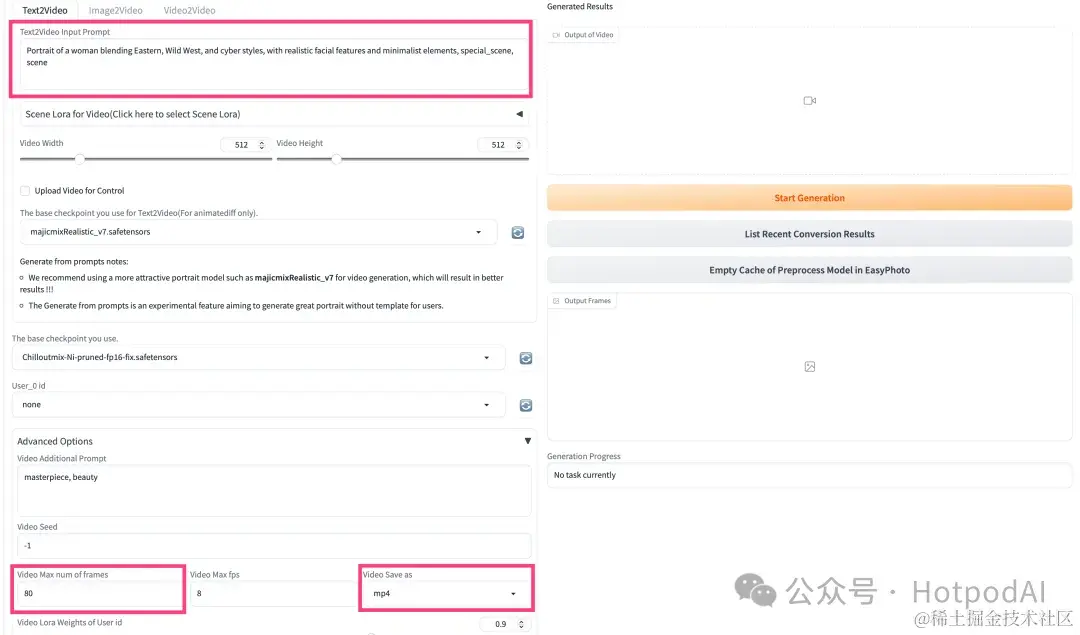This screenshot has width=1080, height=635.
Task: Refresh the majicmixRealistic_v7 checkpoint list
Action: pos(517,233)
